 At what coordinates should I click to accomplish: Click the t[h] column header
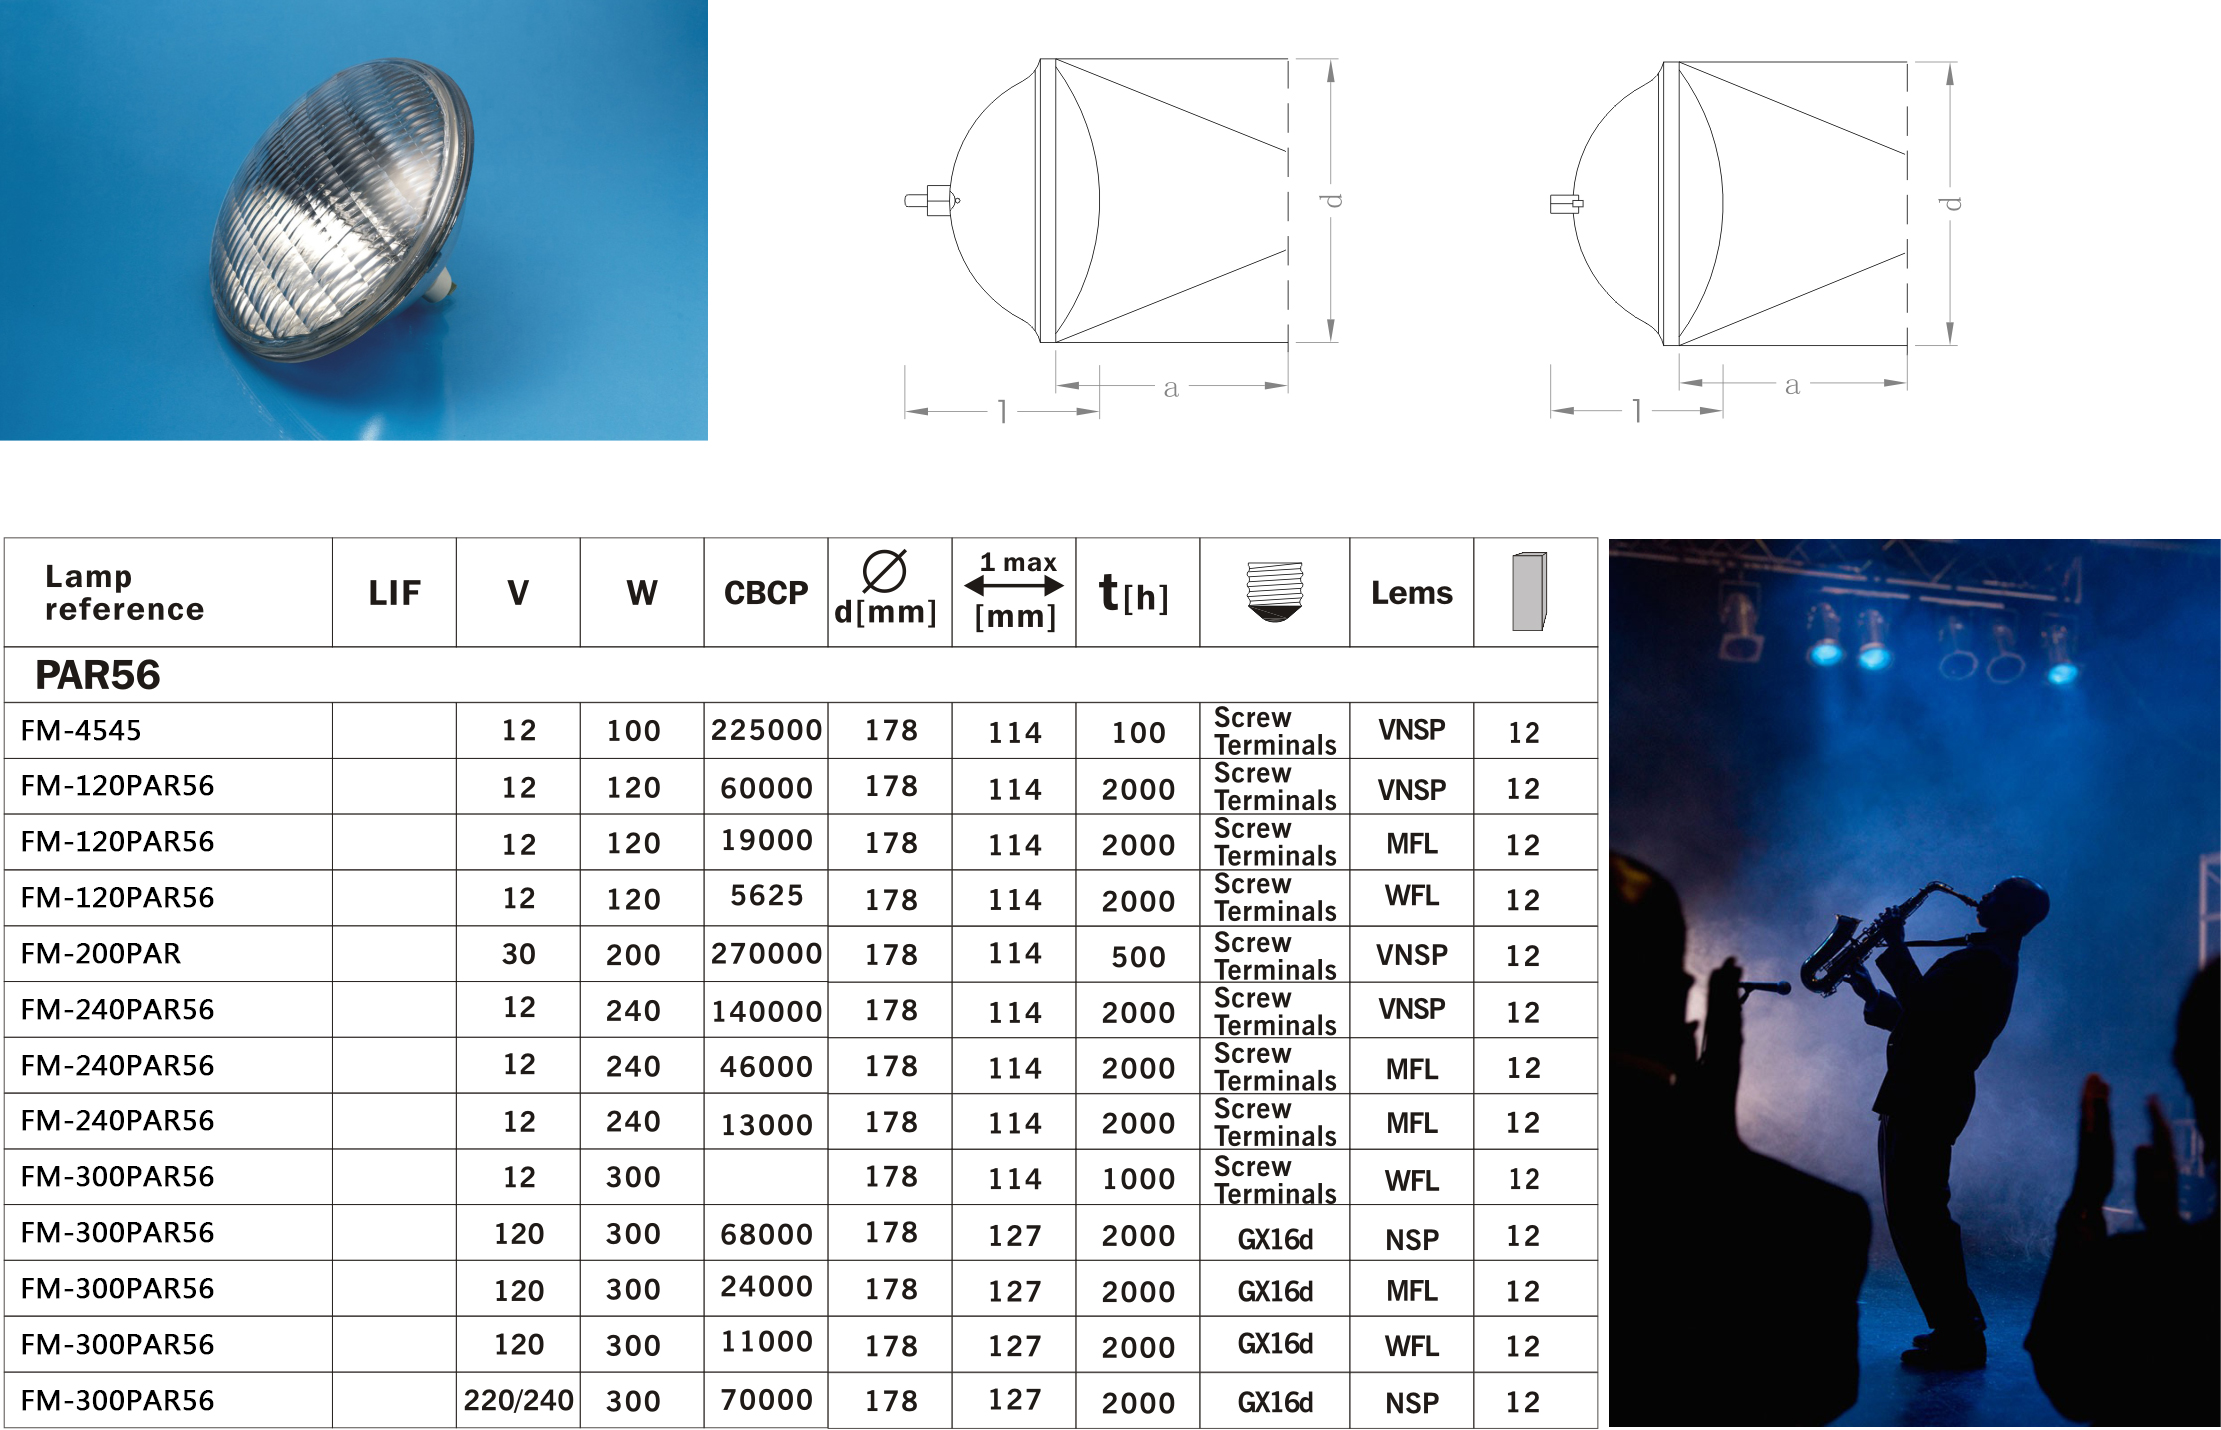pos(1134,594)
